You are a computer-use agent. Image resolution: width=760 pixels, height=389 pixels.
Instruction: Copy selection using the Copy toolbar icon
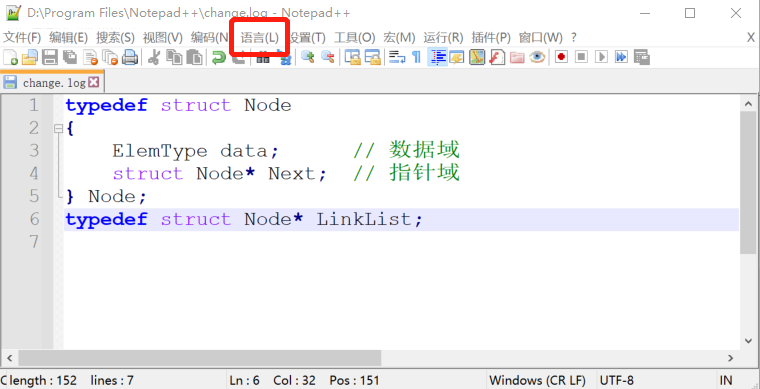click(x=174, y=57)
